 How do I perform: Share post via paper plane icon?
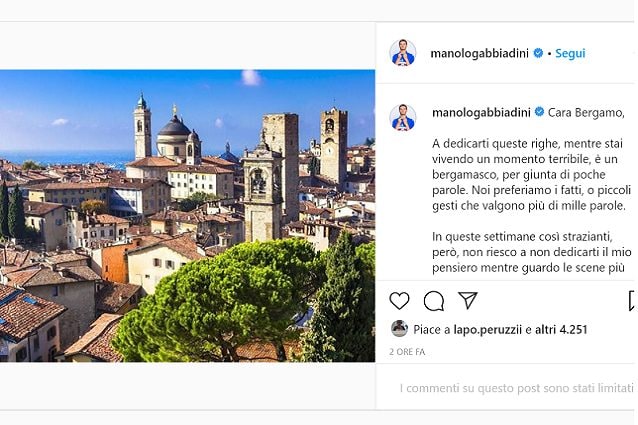tap(468, 301)
